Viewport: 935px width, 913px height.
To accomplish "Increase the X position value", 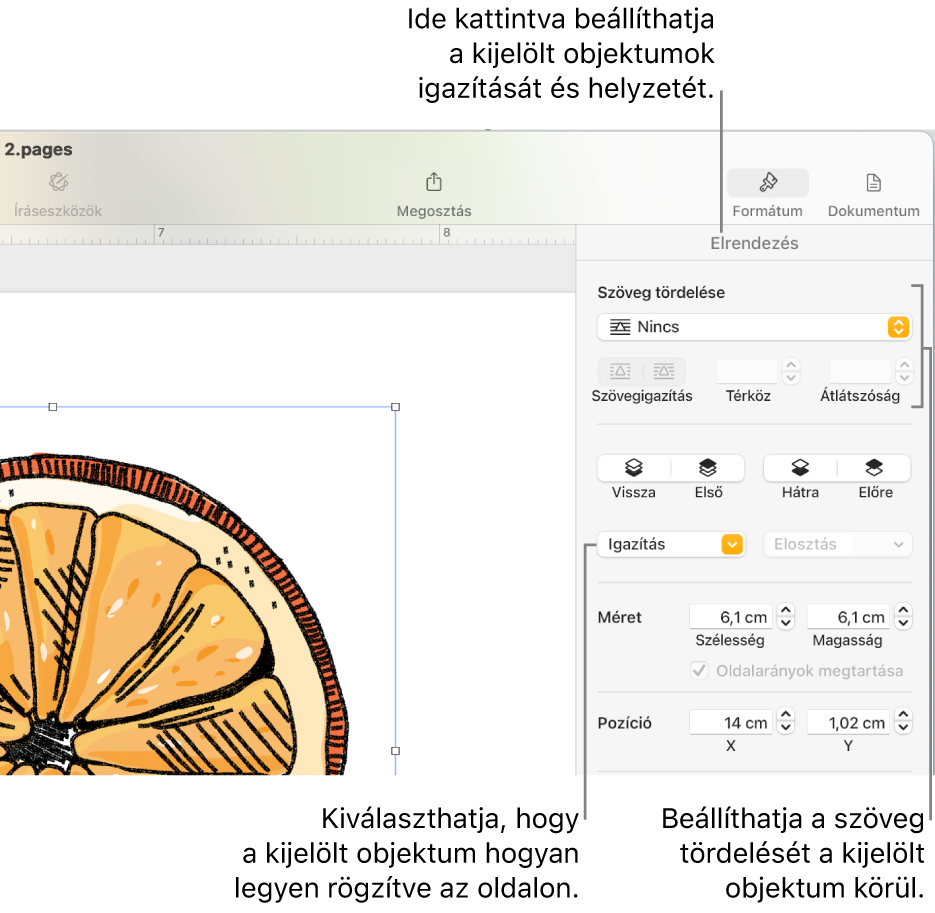I will pyautogui.click(x=786, y=716).
